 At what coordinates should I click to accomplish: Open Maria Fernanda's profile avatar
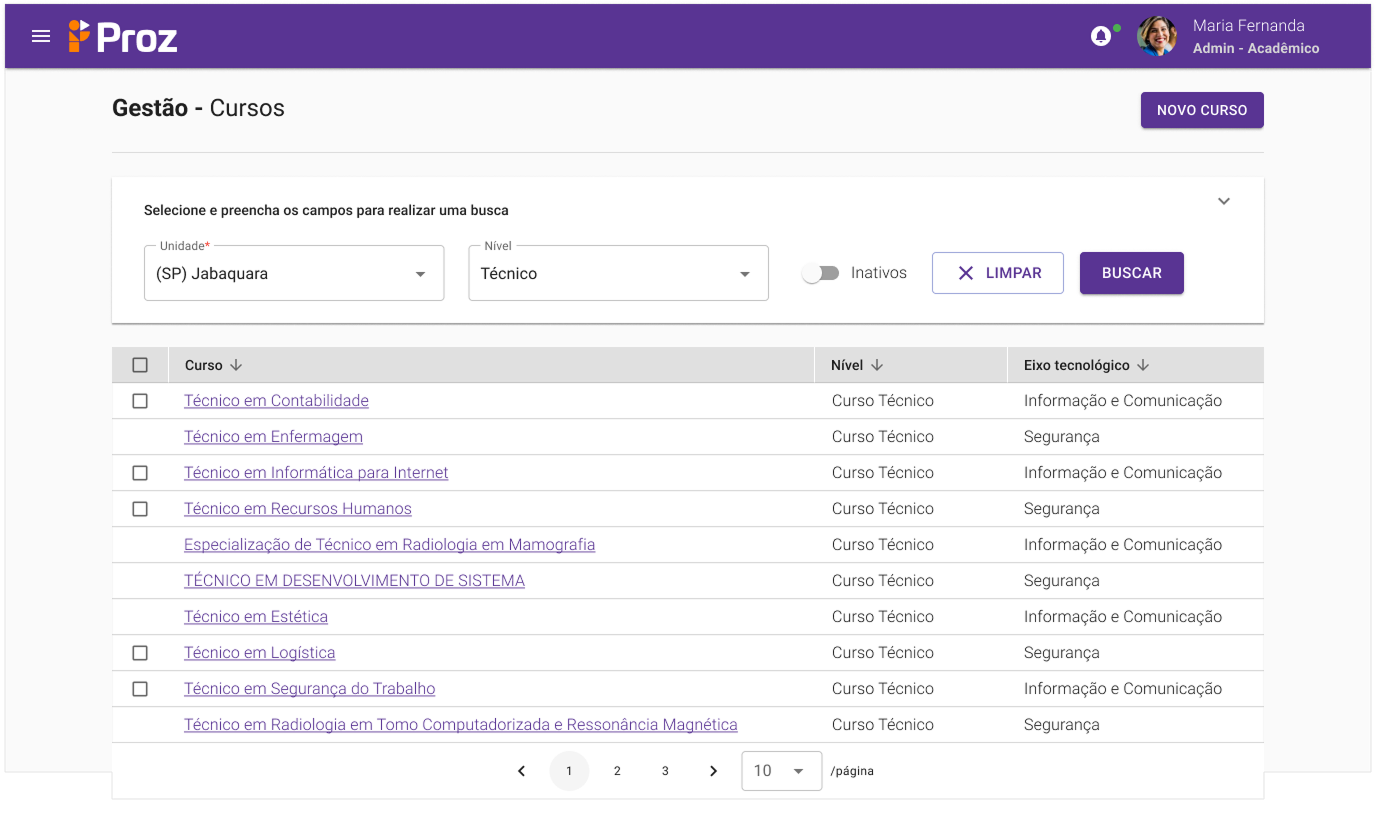point(1157,36)
